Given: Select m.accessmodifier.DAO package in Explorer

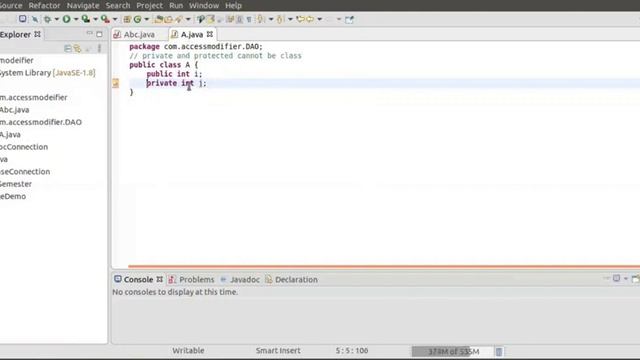Looking at the screenshot, I should tap(41, 122).
